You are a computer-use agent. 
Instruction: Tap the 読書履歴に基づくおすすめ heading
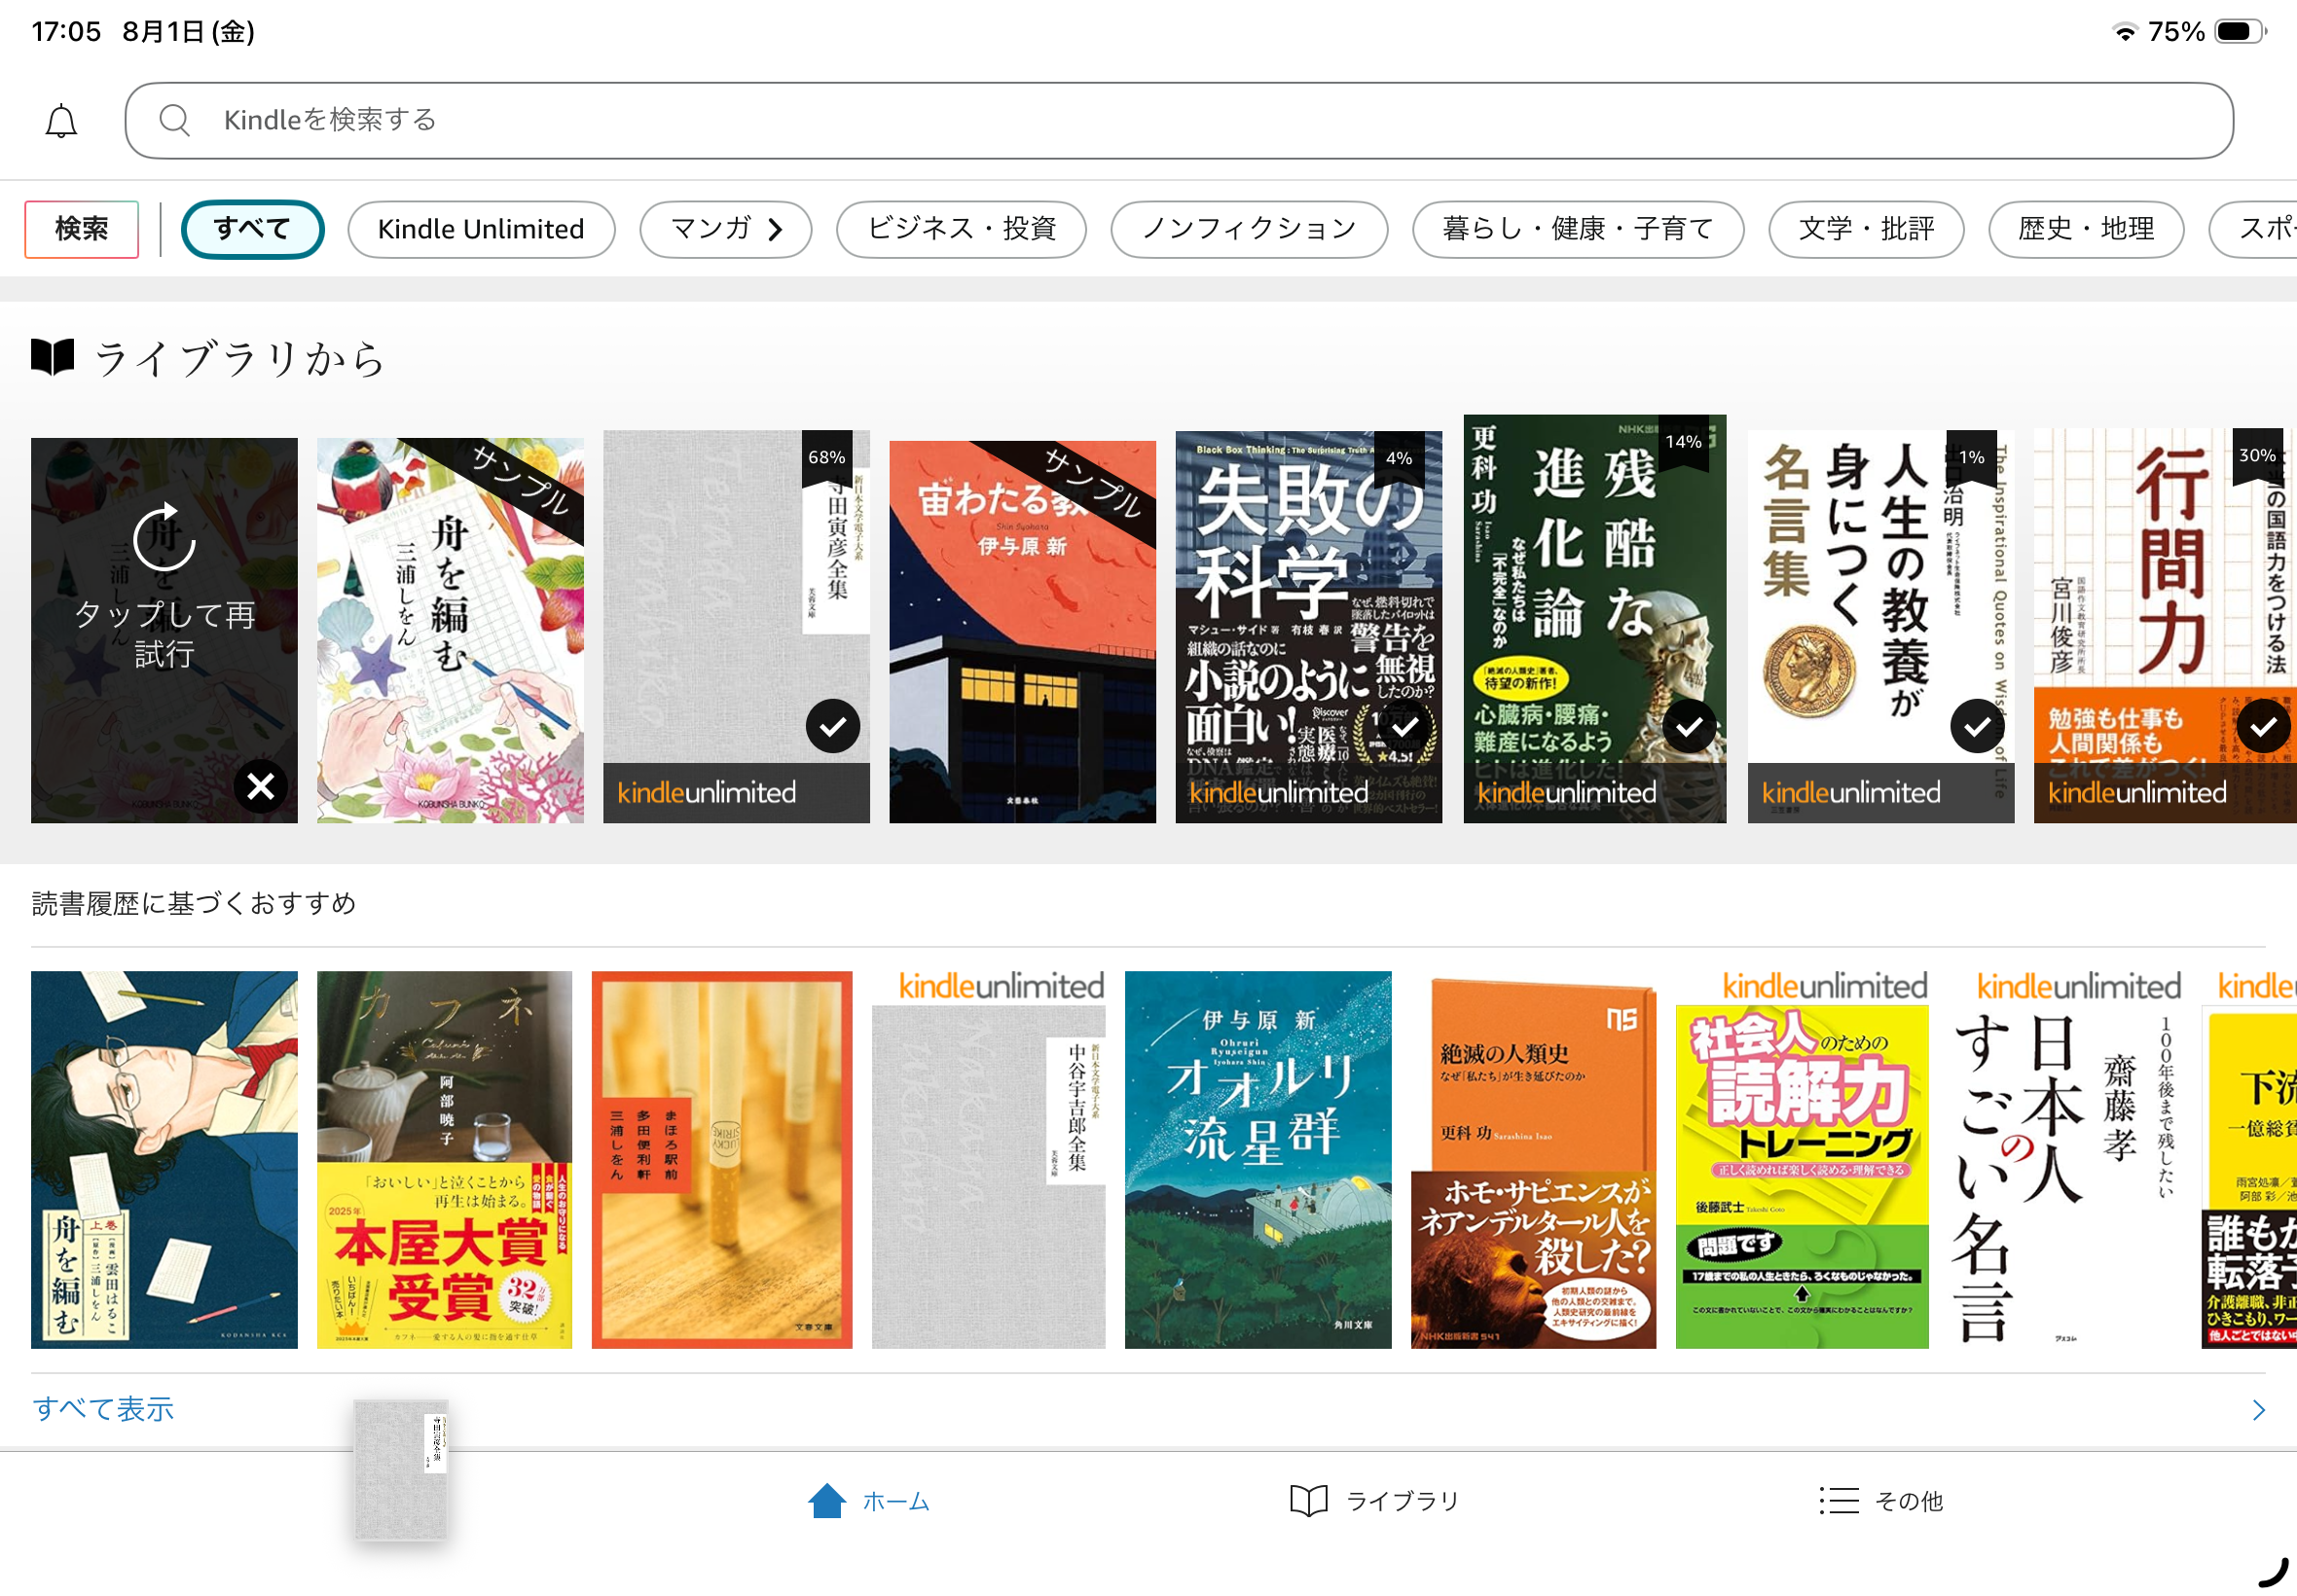(x=194, y=904)
